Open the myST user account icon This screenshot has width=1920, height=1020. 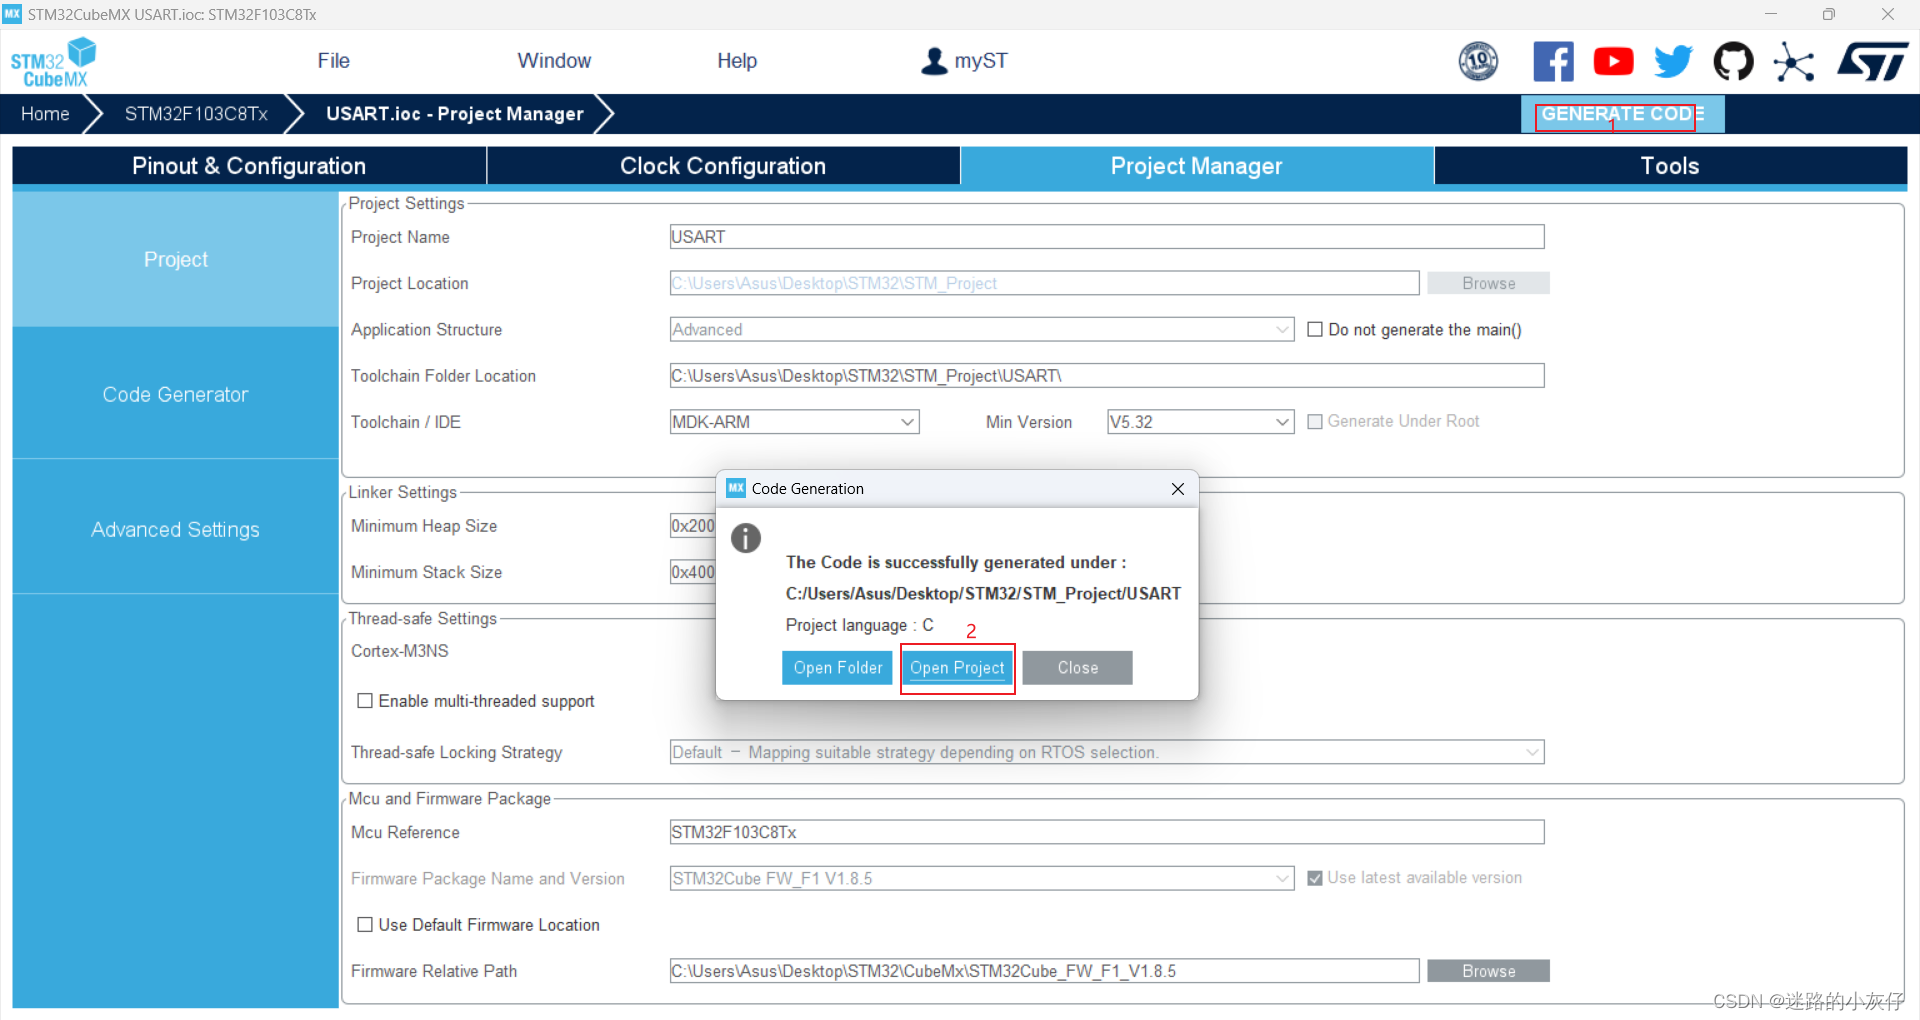pos(934,61)
